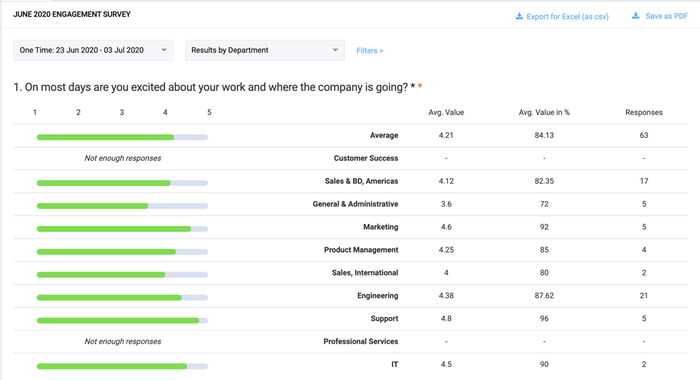Viewport: 700px width, 380px height.
Task: Click the Product Management row label
Action: point(361,250)
